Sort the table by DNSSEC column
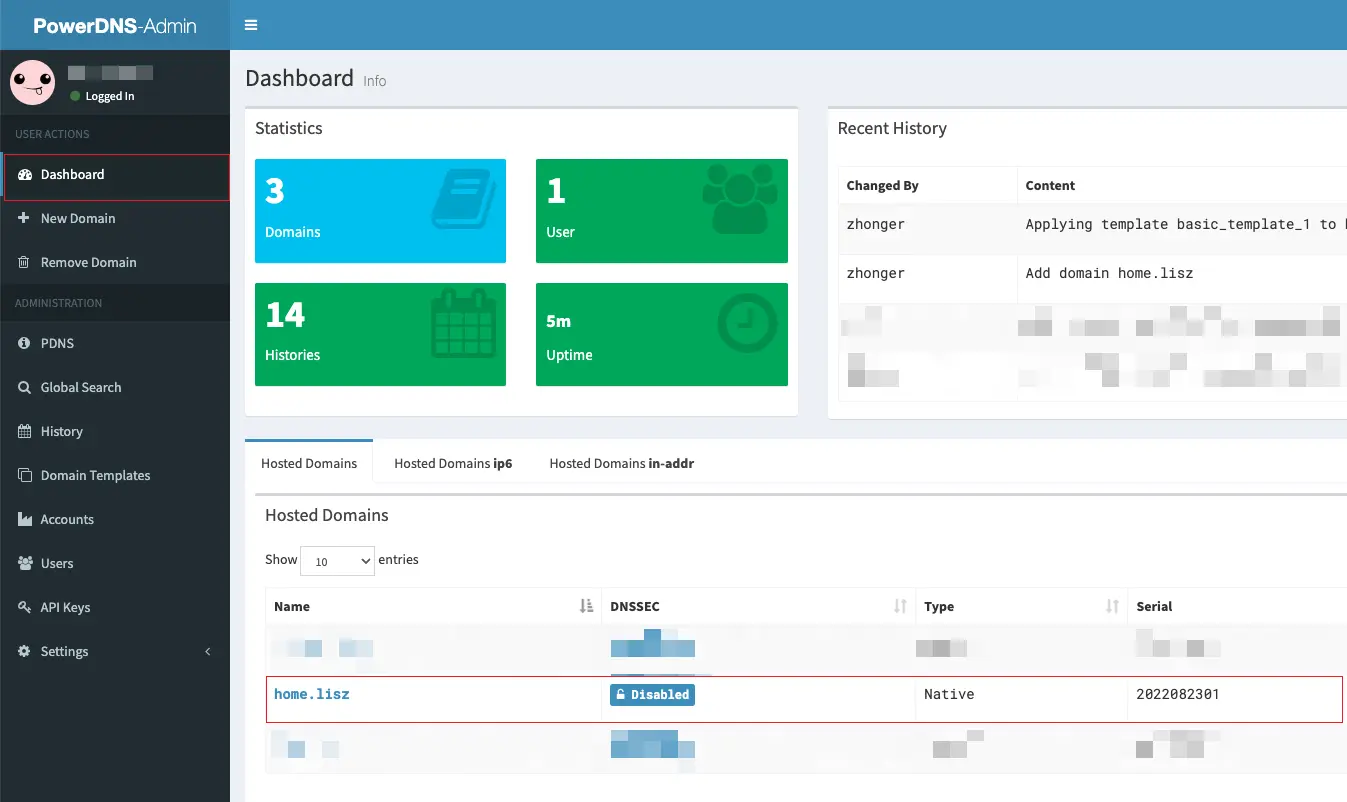The width and height of the screenshot is (1347, 802). point(900,606)
